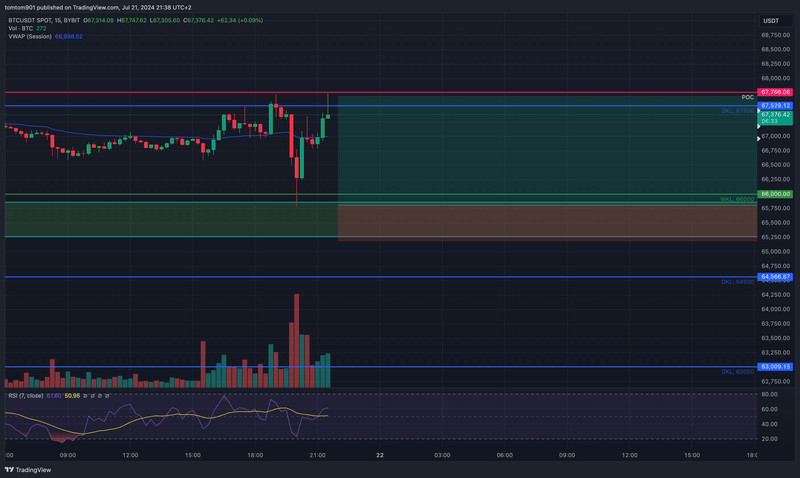This screenshot has width=800, height=478.
Task: Click the 68,000.00 price axis value
Action: (x=776, y=78)
